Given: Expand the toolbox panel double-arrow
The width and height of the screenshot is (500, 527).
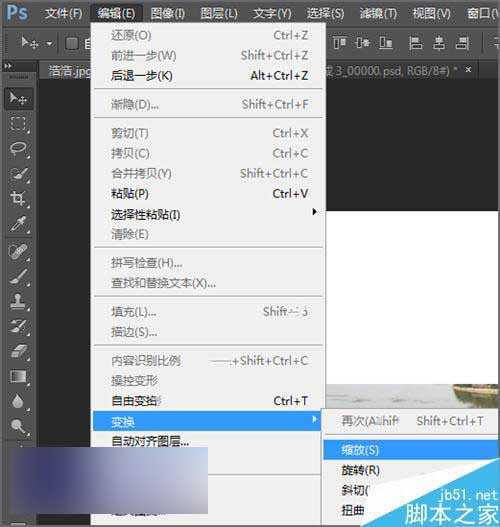Looking at the screenshot, I should click(x=7, y=66).
